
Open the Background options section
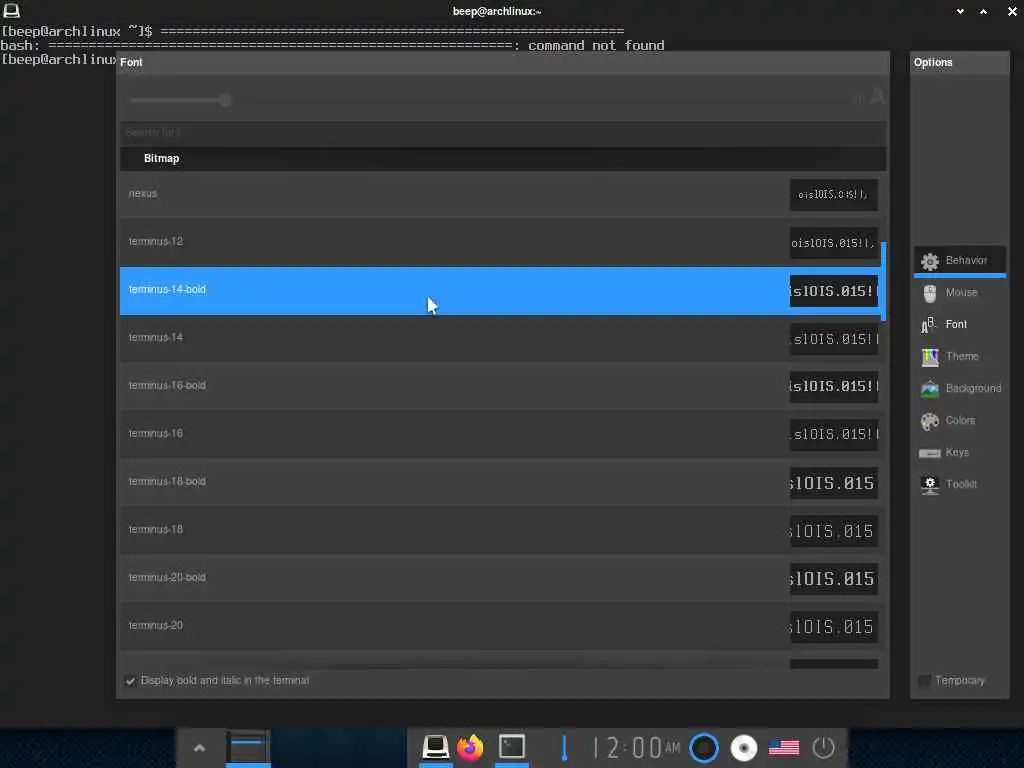[959, 389]
